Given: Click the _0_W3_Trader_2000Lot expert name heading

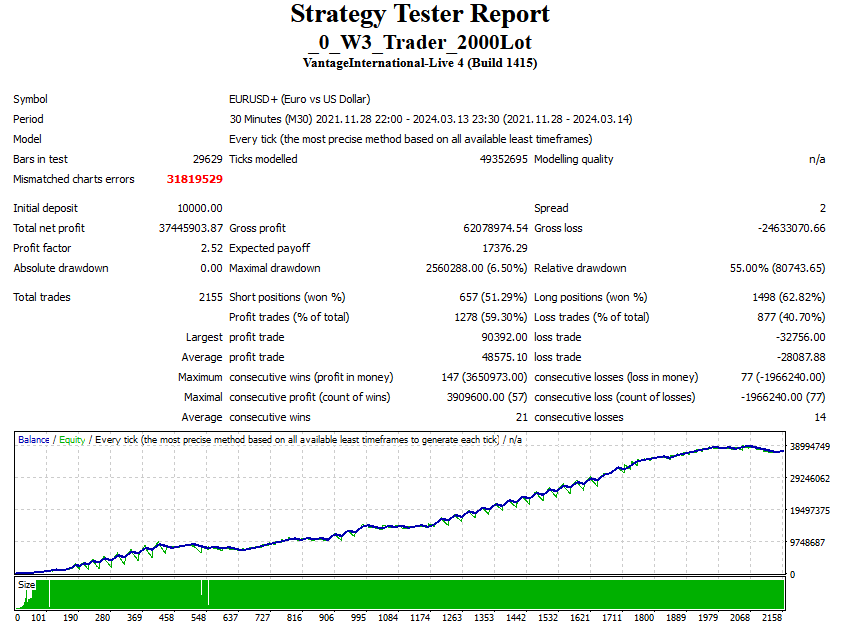Looking at the screenshot, I should pos(420,42).
